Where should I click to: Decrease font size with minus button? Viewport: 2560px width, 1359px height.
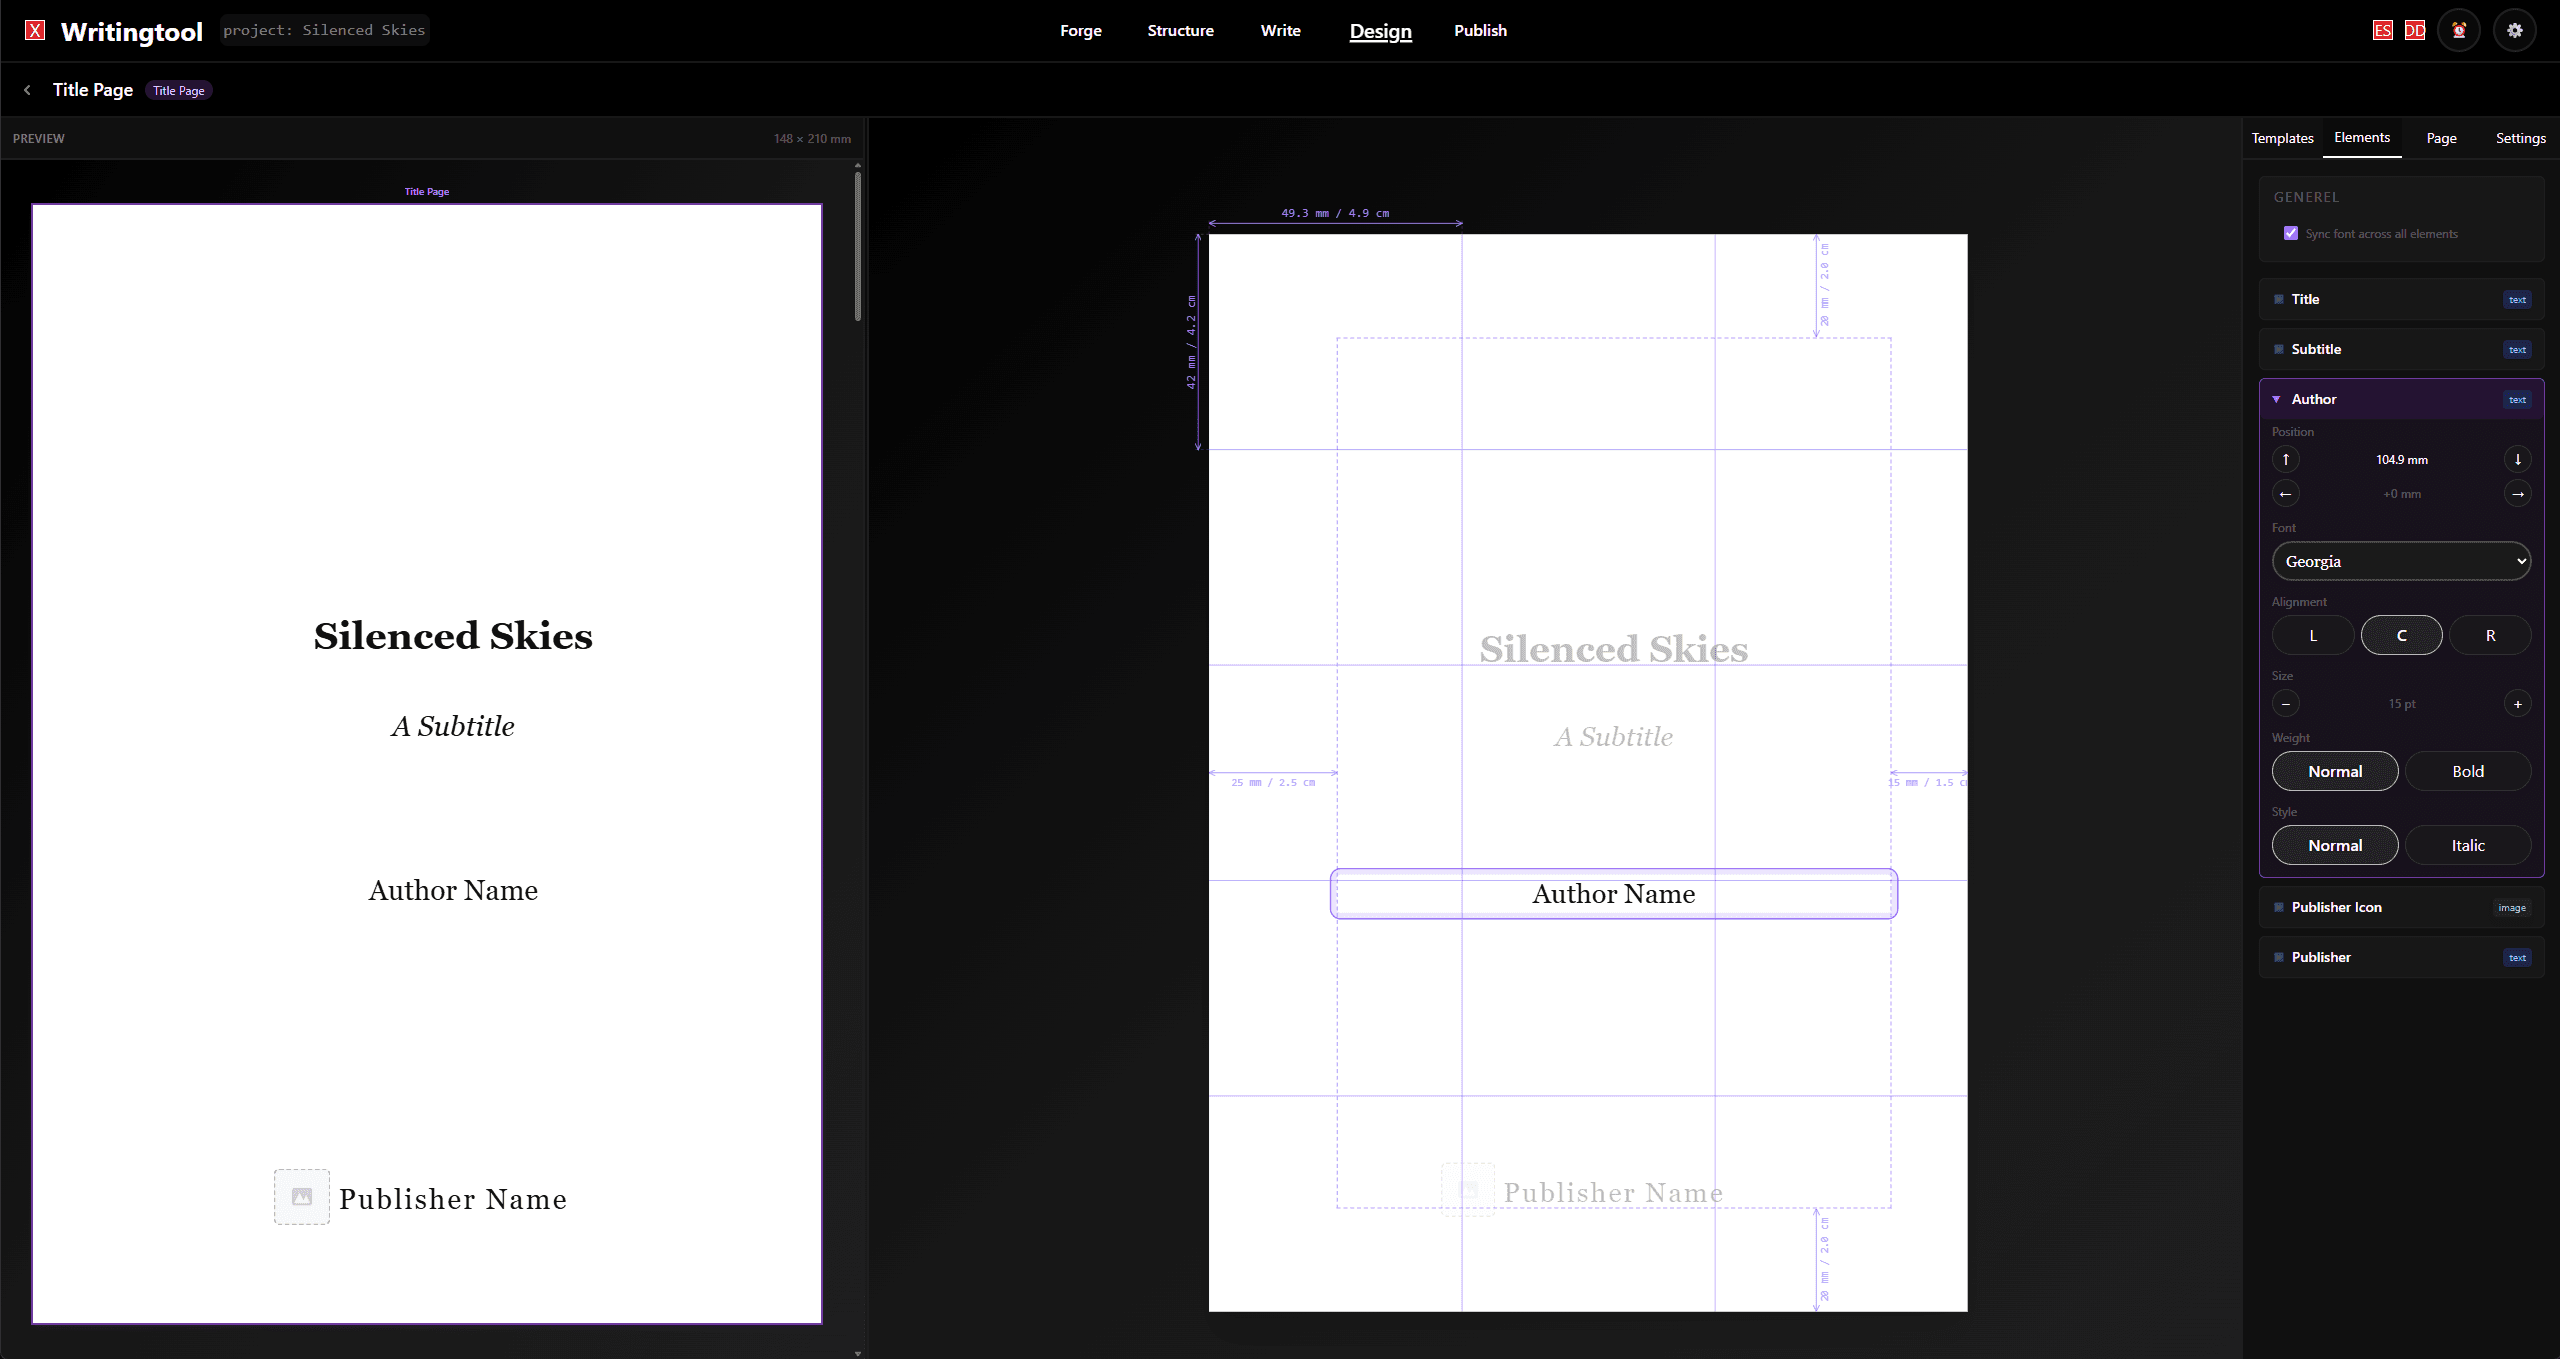[2286, 704]
